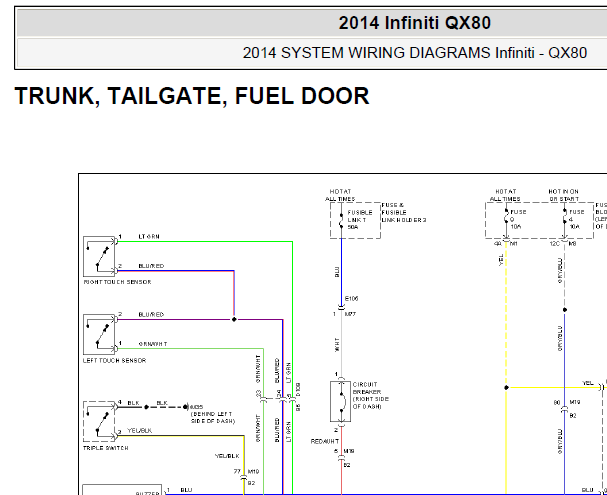Click the pin 77 label beside M19

[237, 471]
